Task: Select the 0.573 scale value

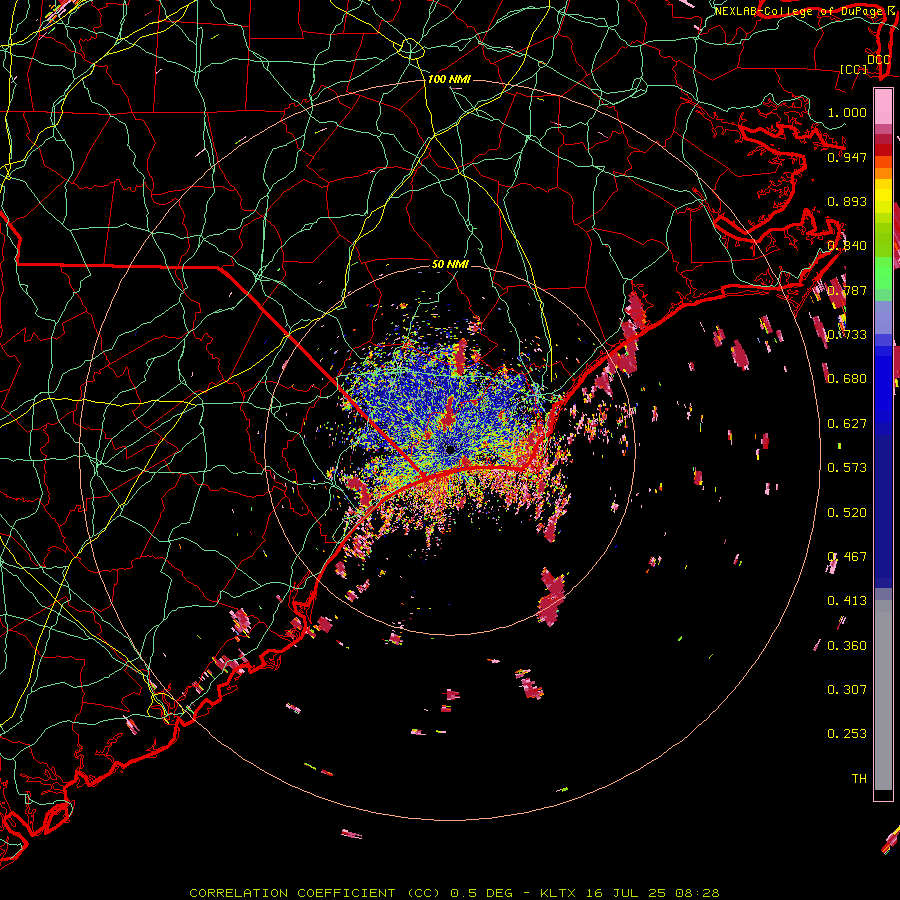Action: coord(847,468)
